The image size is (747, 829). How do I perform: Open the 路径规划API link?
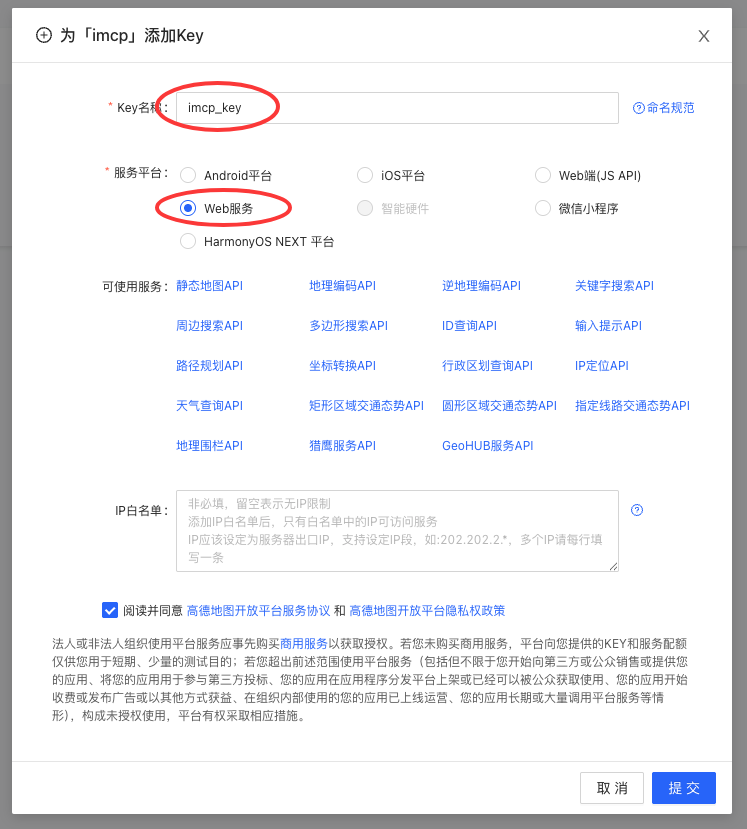[209, 366]
